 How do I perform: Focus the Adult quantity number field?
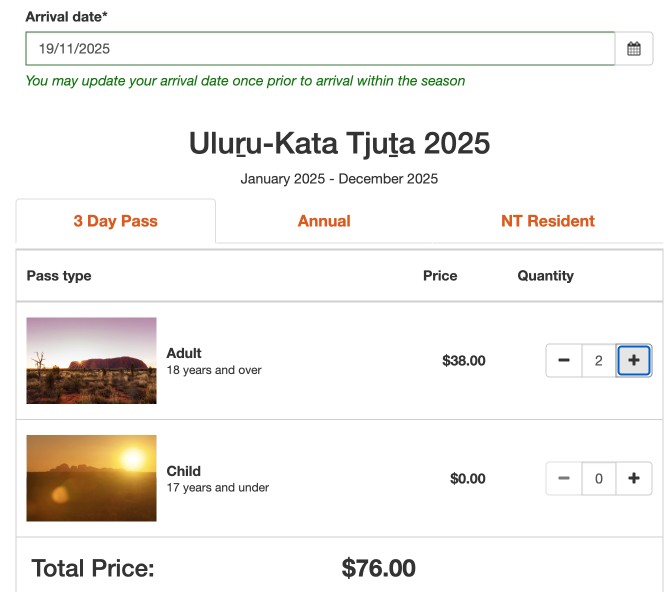598,361
